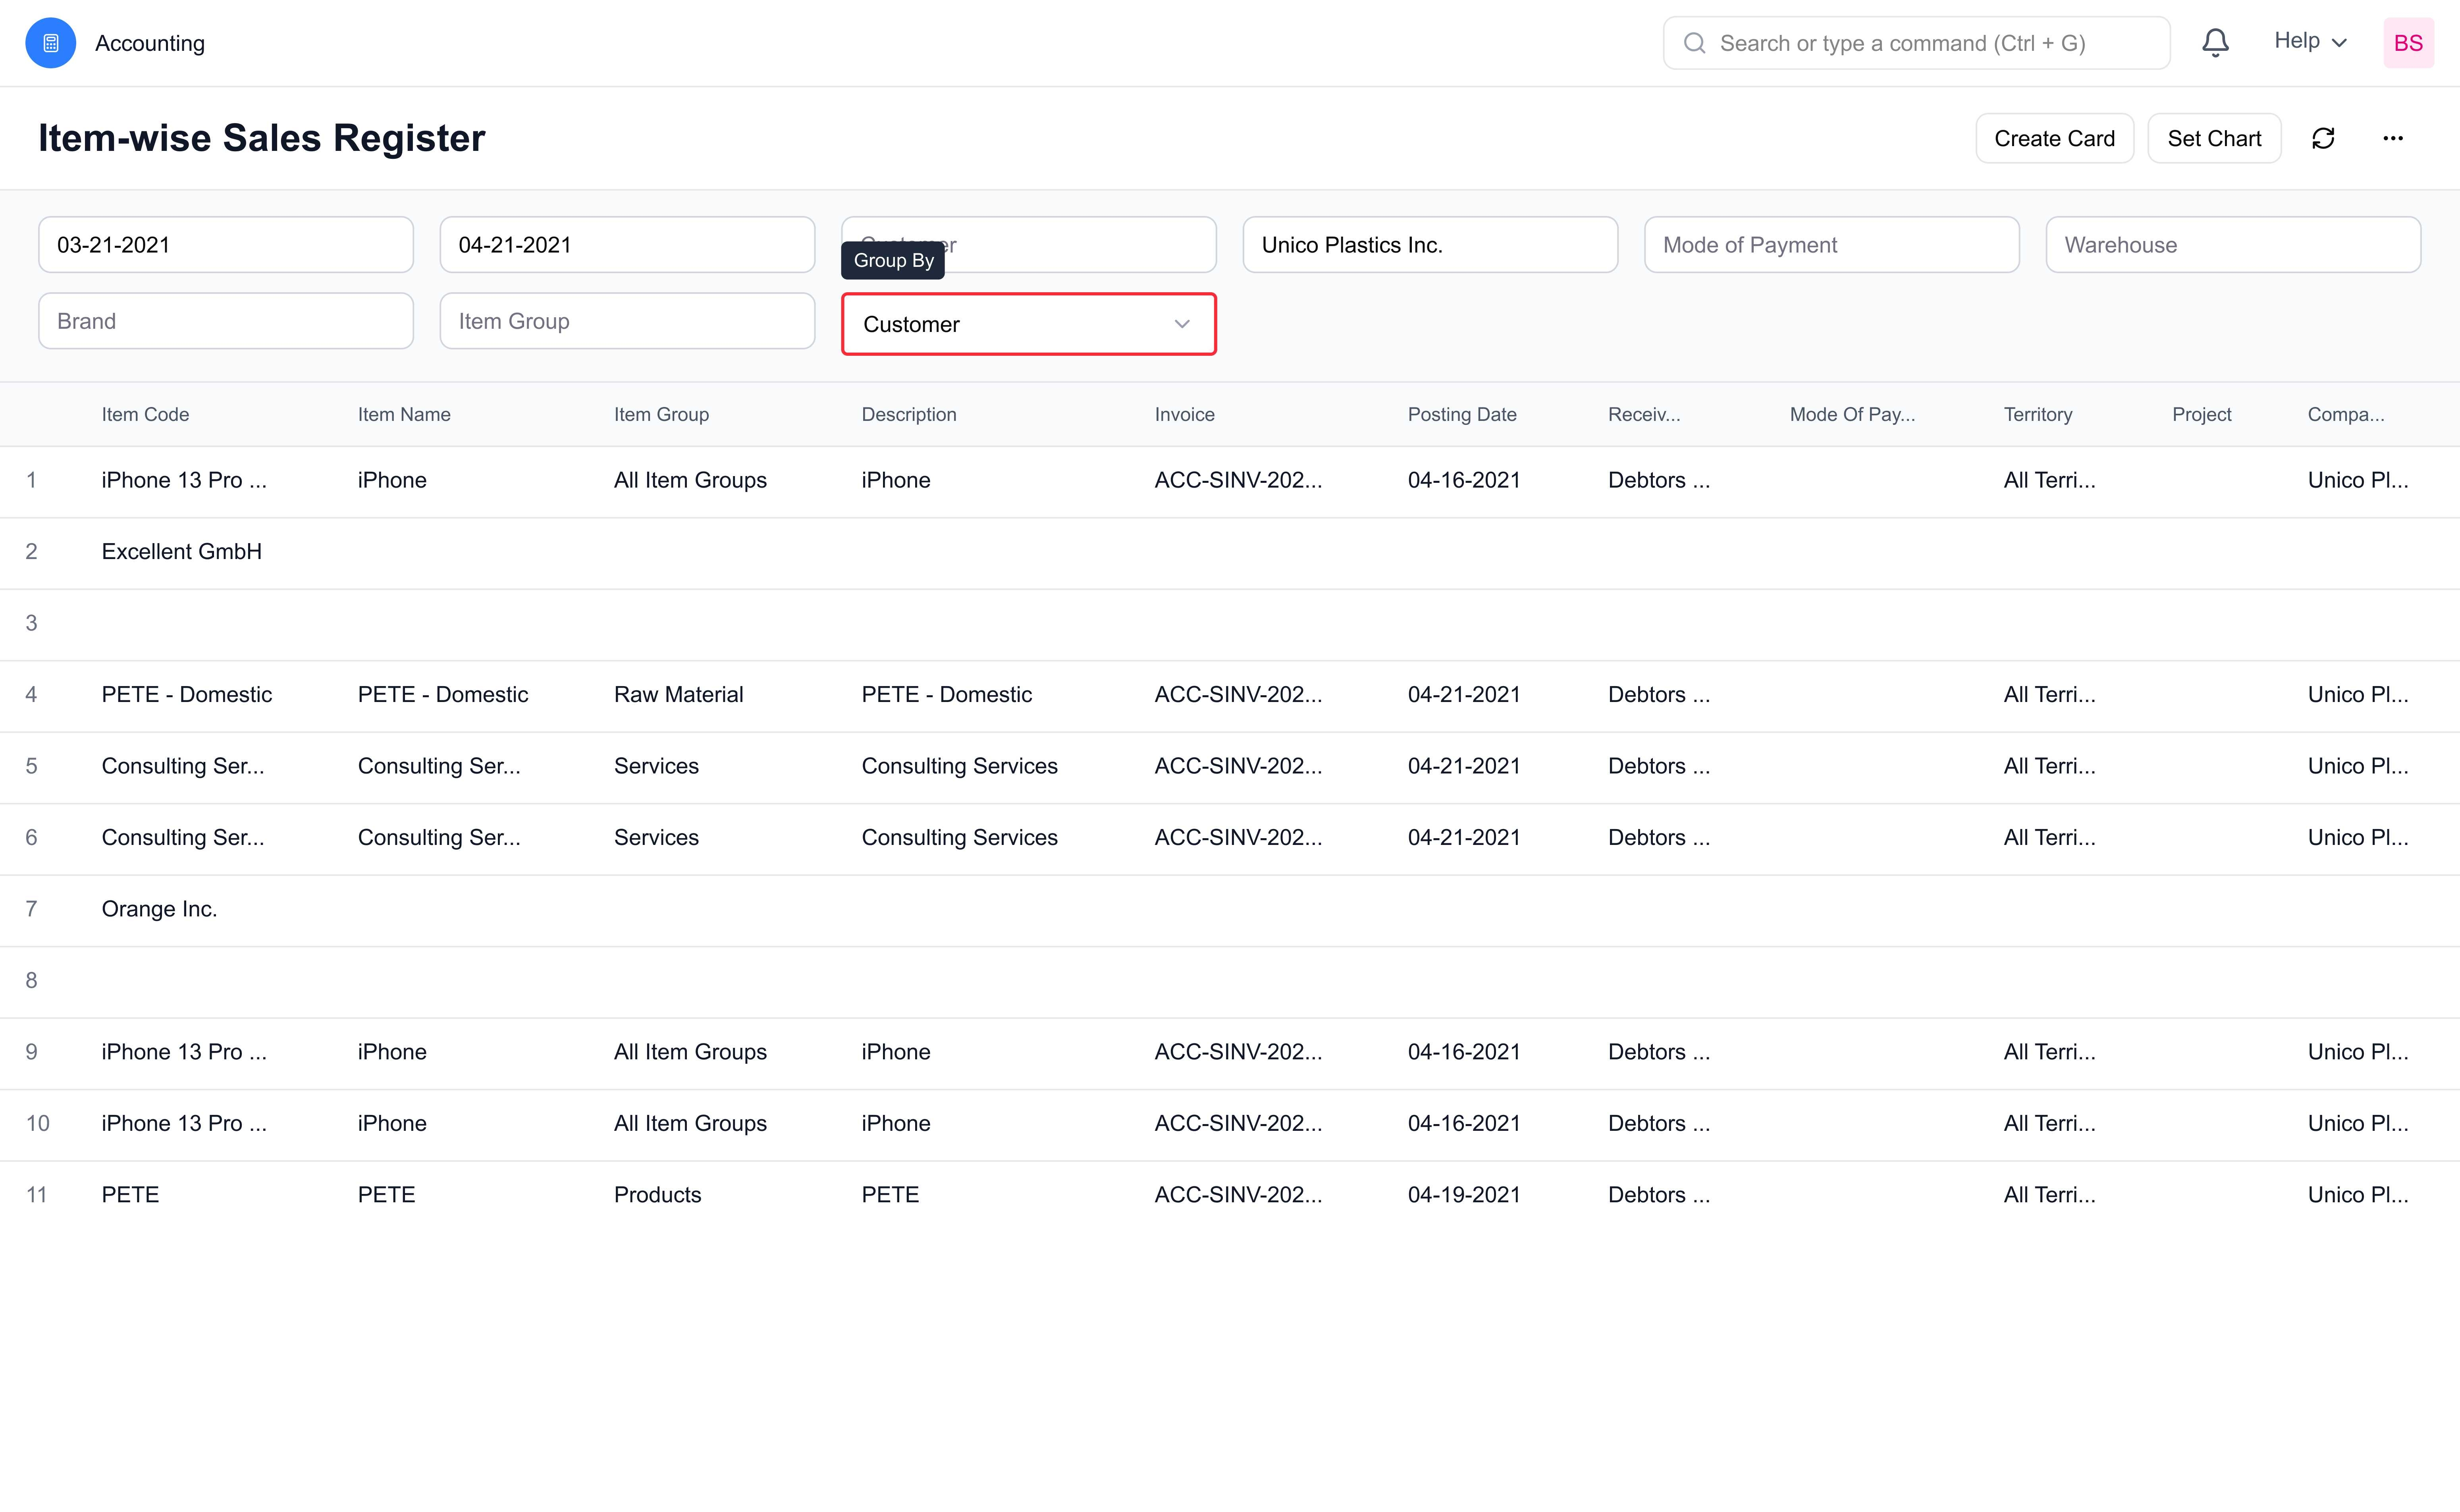The image size is (2460, 1512).
Task: Open the BS user avatar
Action: pyautogui.click(x=2408, y=42)
